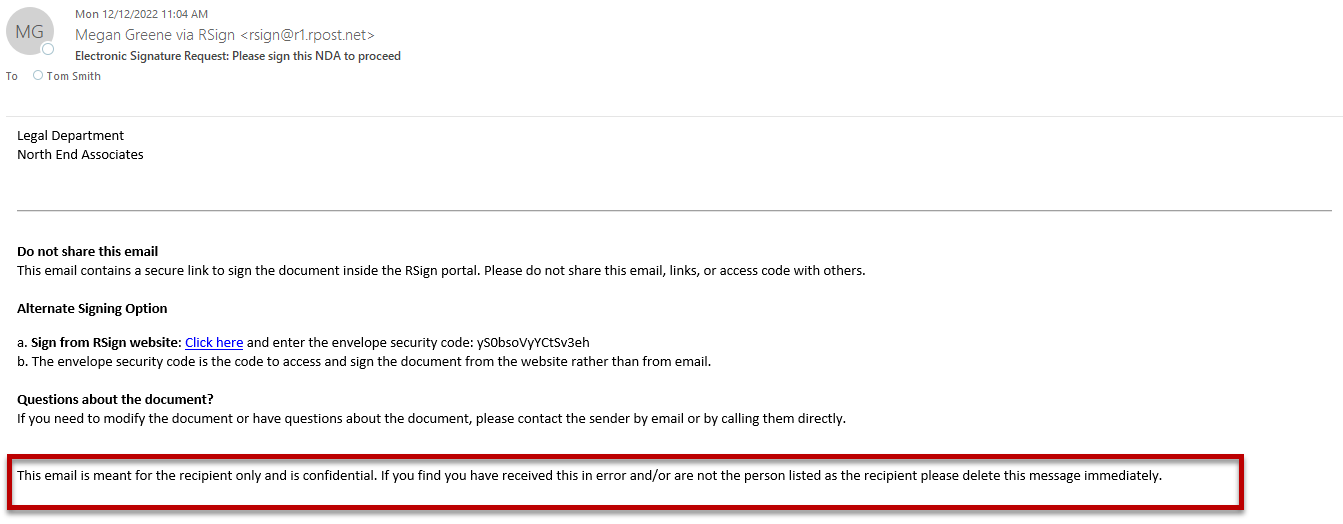Click the presence status dot on the avatar
Screen dimensions: 1343x524
(x=47, y=49)
